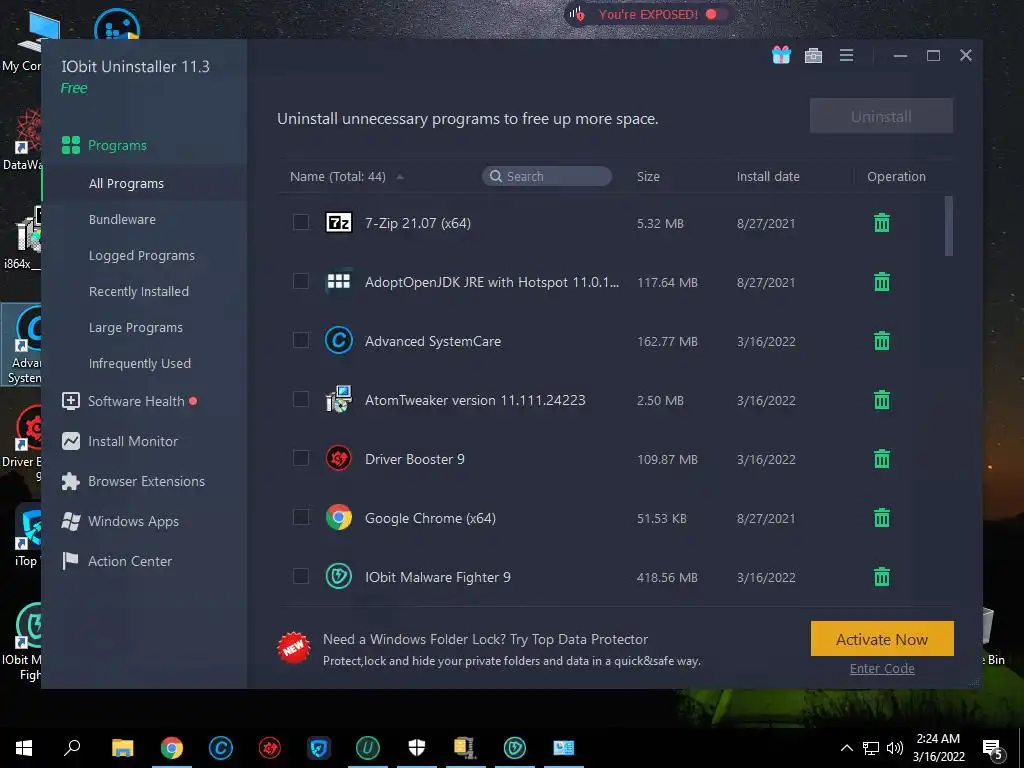
Task: Click the IObit Malware Fighter program icon
Action: (339, 577)
